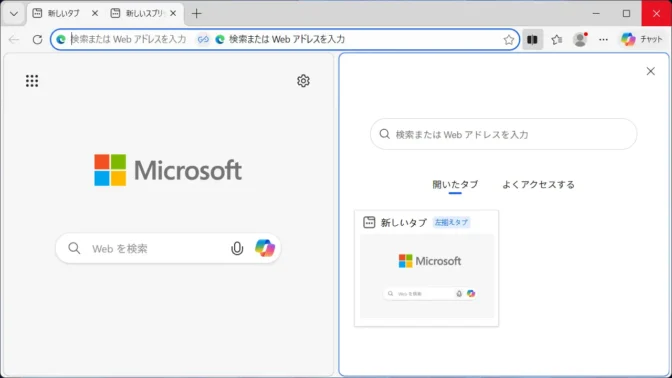Image resolution: width=672 pixels, height=378 pixels.
Task: Open the settings and more ellipsis menu
Action: click(603, 39)
